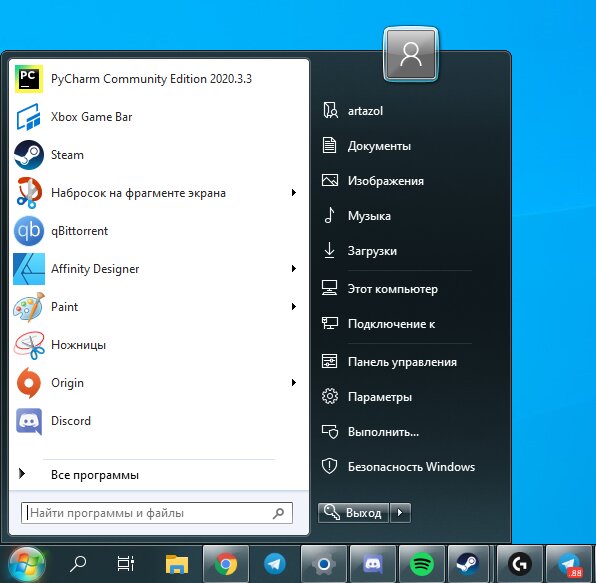596x583 pixels.
Task: Launch Steam from the programs list
Action: coord(159,155)
